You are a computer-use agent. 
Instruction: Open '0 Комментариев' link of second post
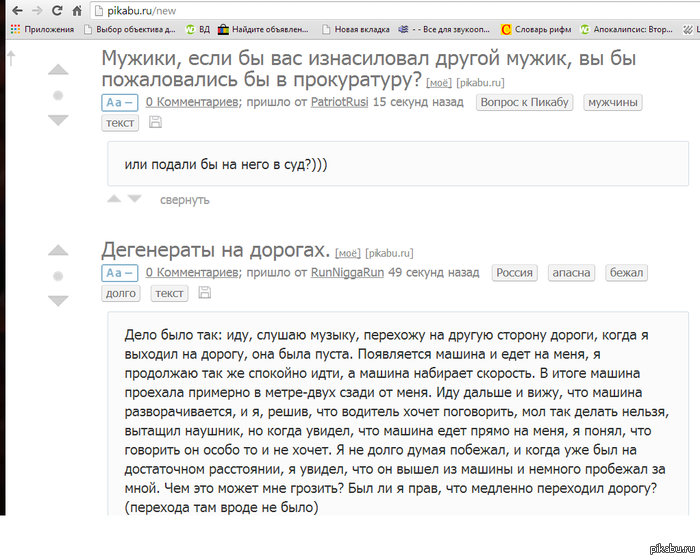(x=191, y=273)
